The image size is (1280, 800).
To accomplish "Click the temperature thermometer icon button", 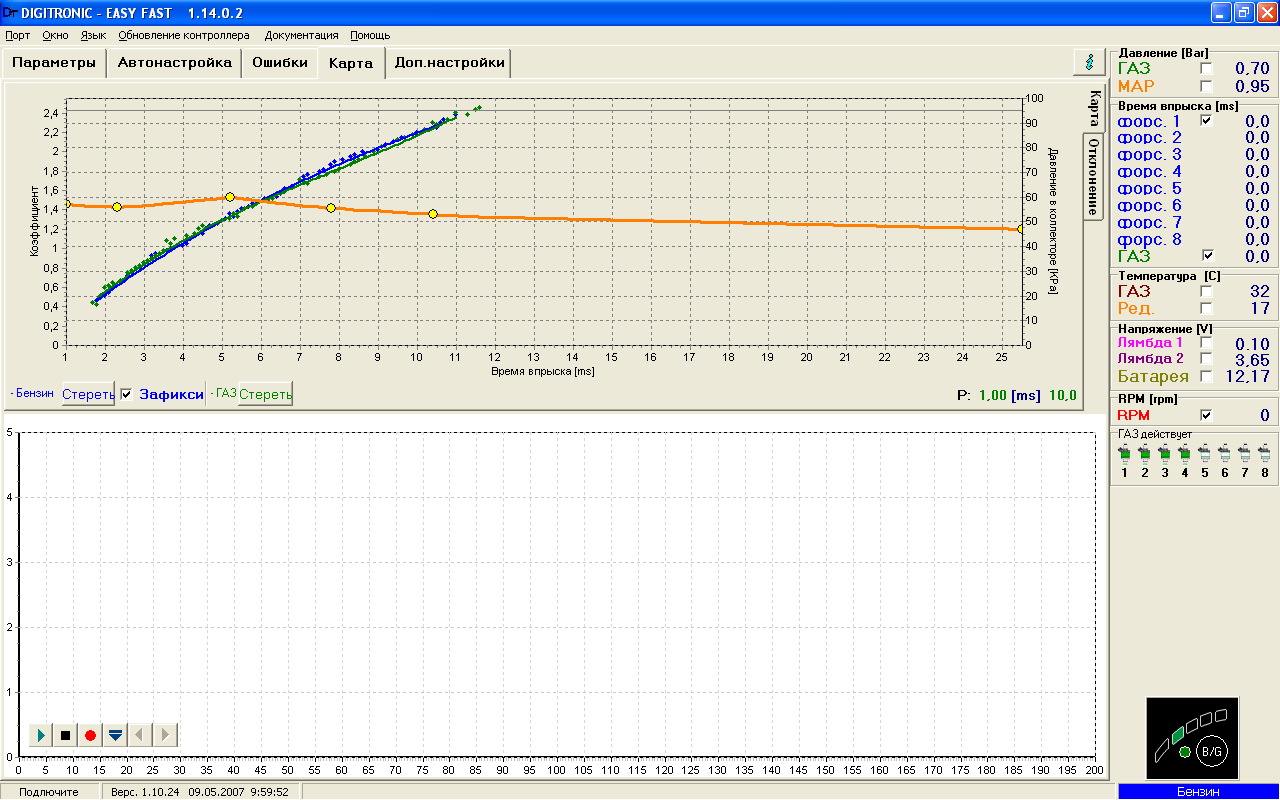I will tap(1089, 61).
